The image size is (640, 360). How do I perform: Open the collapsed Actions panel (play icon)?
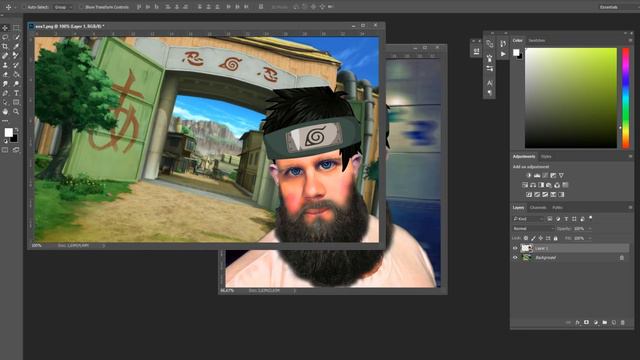[x=503, y=53]
